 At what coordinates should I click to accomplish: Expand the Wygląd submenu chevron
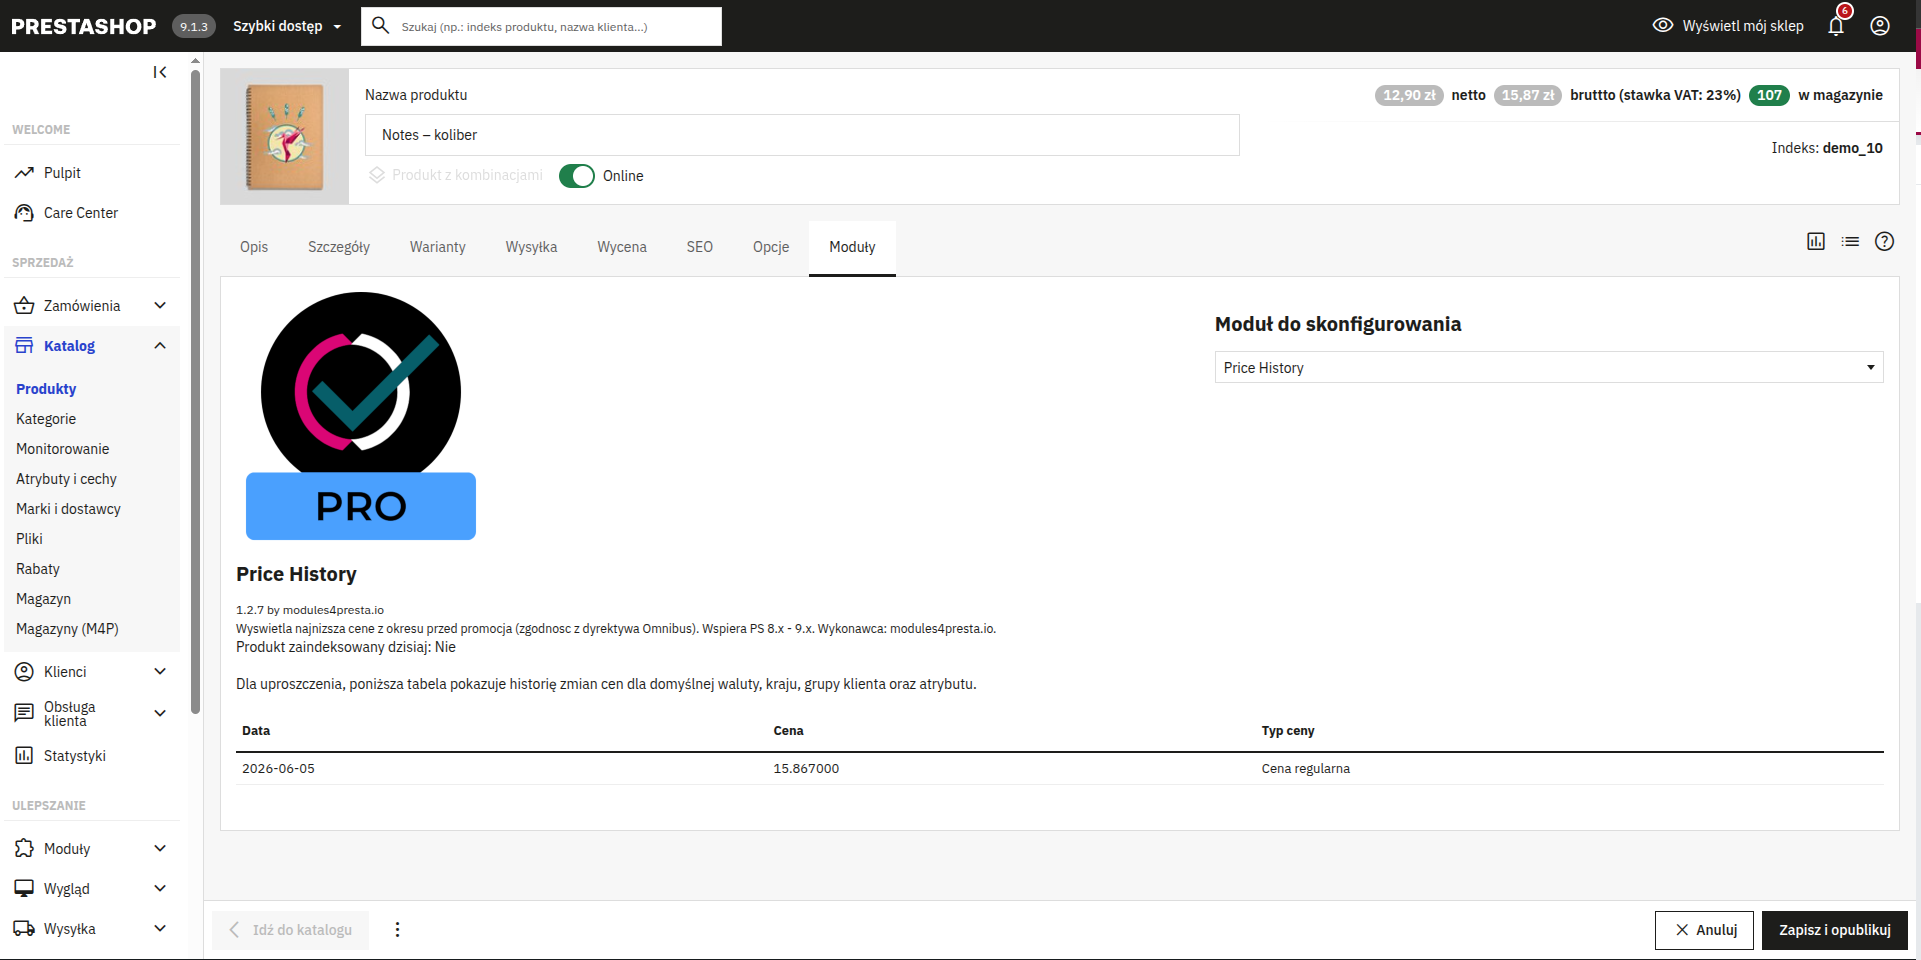[x=160, y=889]
